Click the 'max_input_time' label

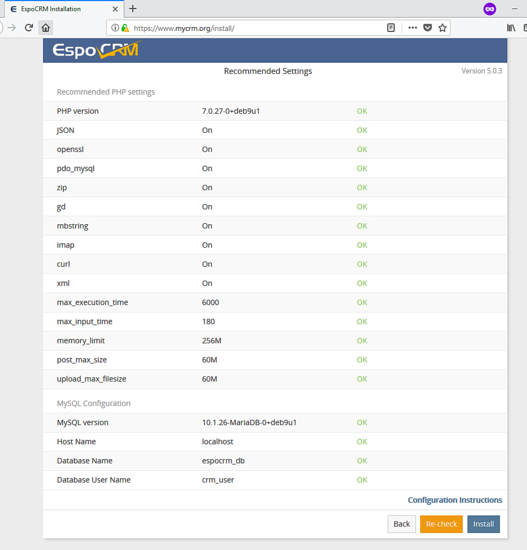point(85,322)
